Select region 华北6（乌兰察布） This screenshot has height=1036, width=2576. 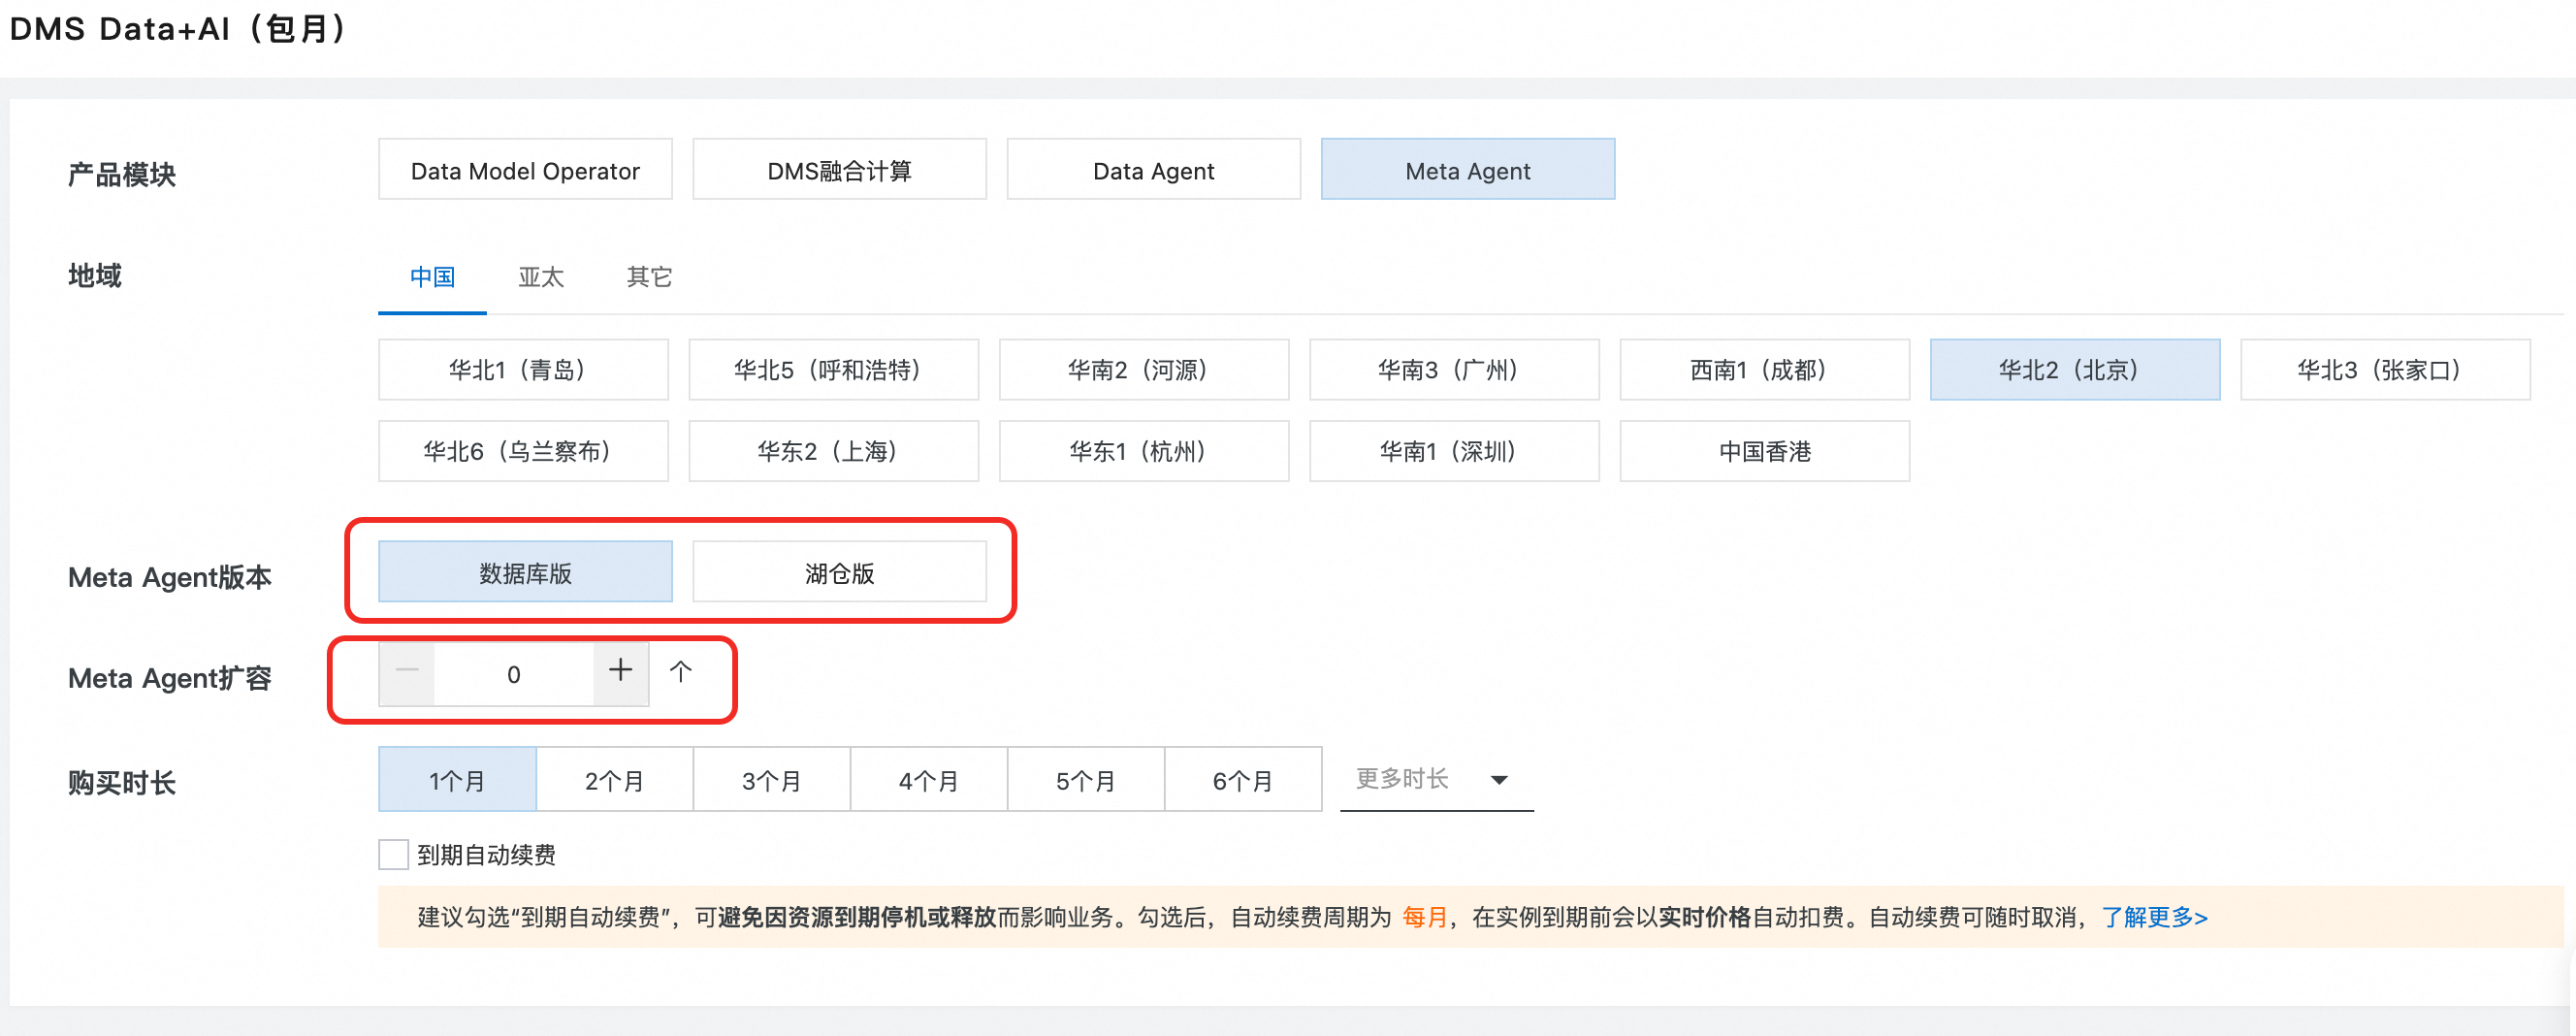[523, 451]
